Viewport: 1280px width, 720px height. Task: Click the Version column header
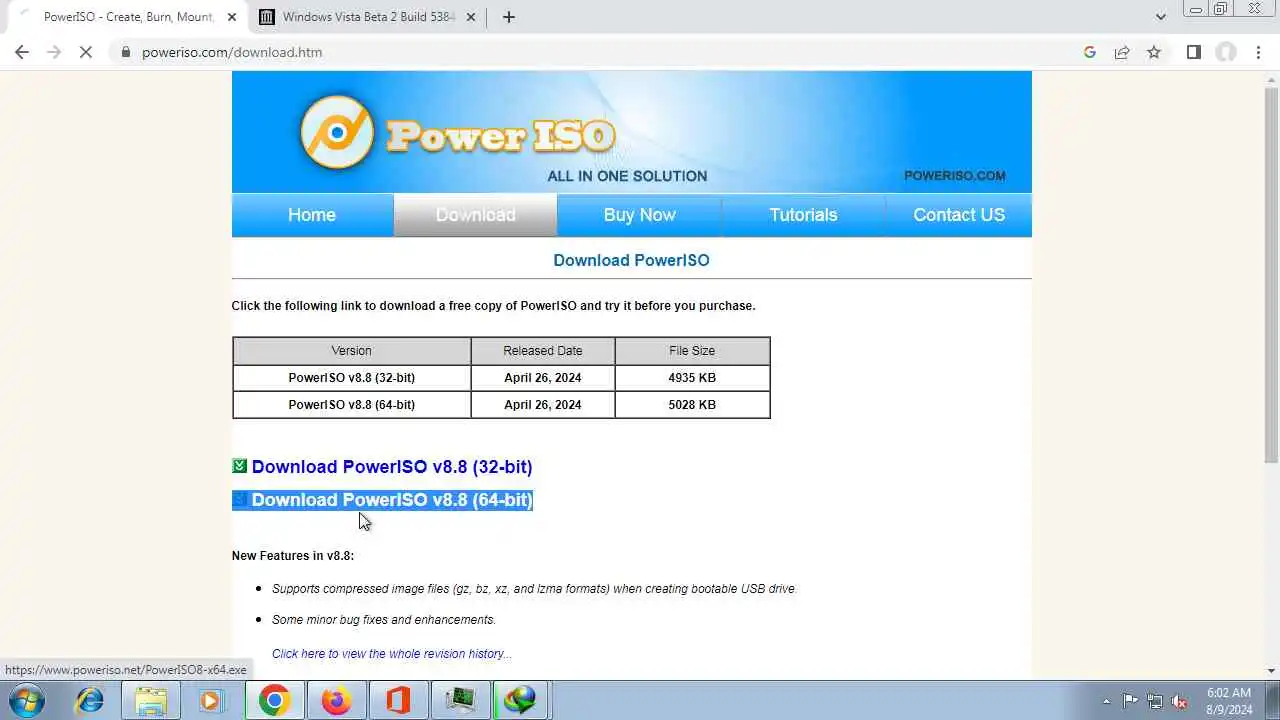point(352,351)
